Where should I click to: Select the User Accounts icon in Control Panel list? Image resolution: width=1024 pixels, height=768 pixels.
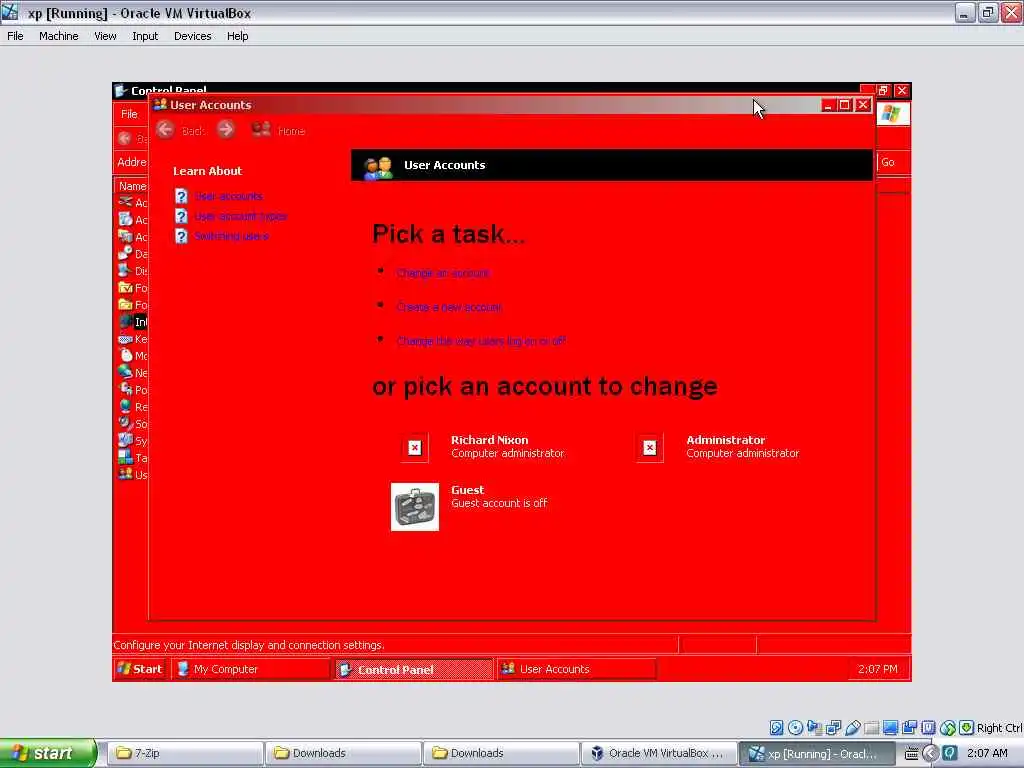(125, 475)
